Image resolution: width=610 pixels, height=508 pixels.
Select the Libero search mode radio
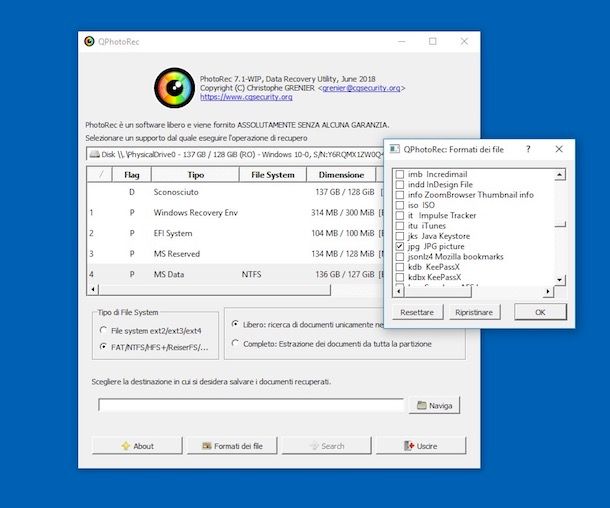click(x=235, y=324)
